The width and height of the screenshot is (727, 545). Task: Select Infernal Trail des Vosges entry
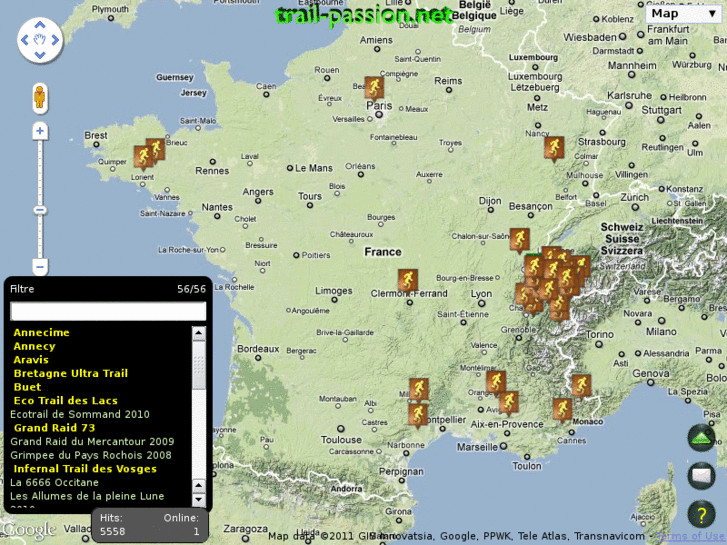[85, 469]
